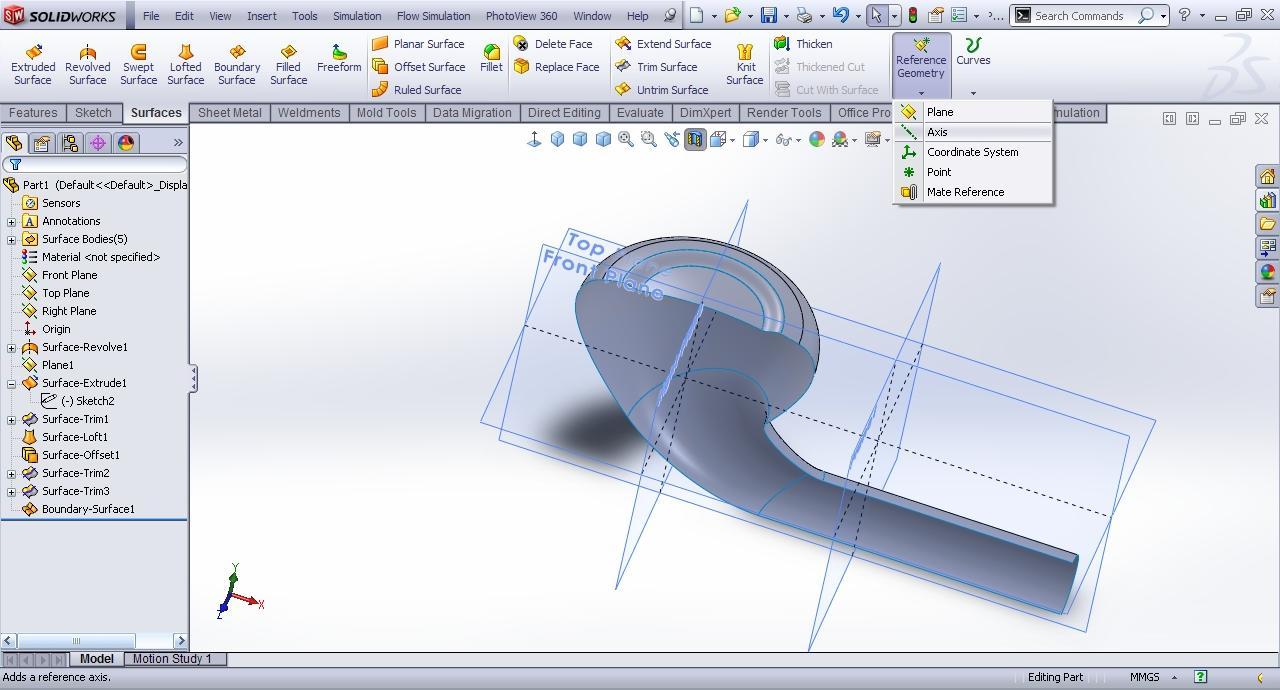
Task: Open the Help question mark icon
Action: [x=1184, y=15]
